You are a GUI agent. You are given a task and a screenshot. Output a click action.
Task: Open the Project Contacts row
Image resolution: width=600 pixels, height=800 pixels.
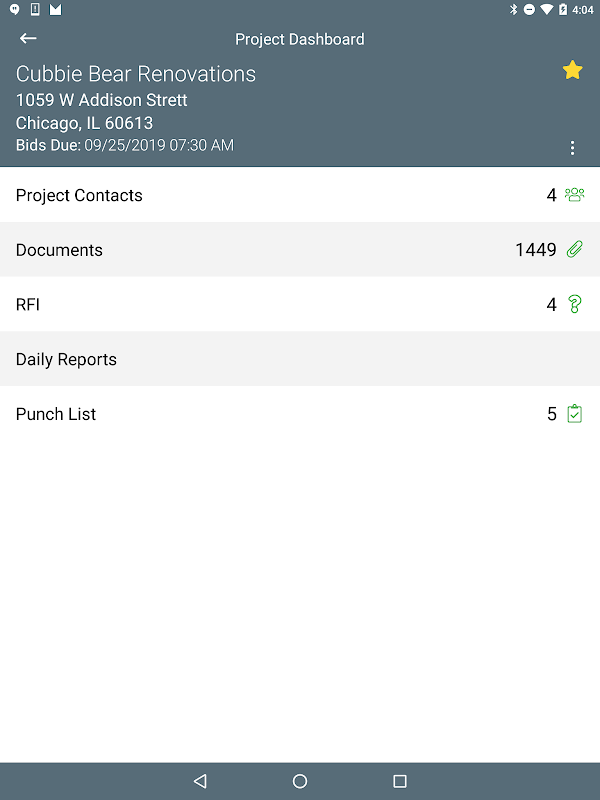tap(80, 195)
